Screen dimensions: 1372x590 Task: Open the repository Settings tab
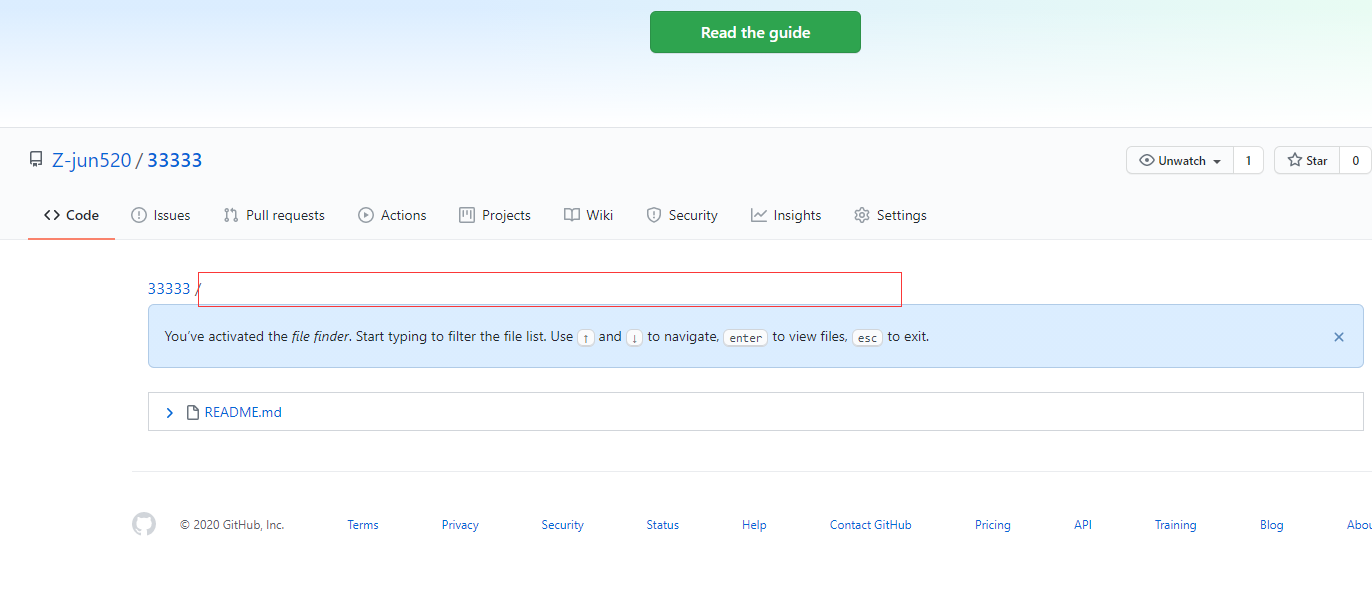[890, 215]
